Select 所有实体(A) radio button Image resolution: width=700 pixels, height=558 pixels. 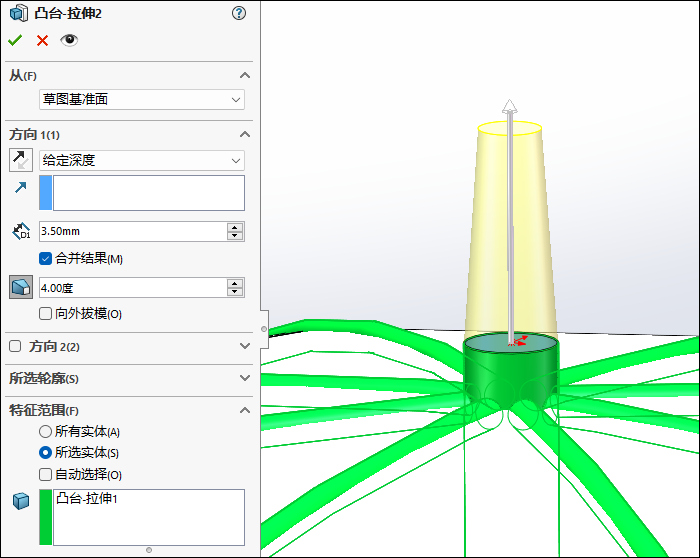(x=46, y=432)
